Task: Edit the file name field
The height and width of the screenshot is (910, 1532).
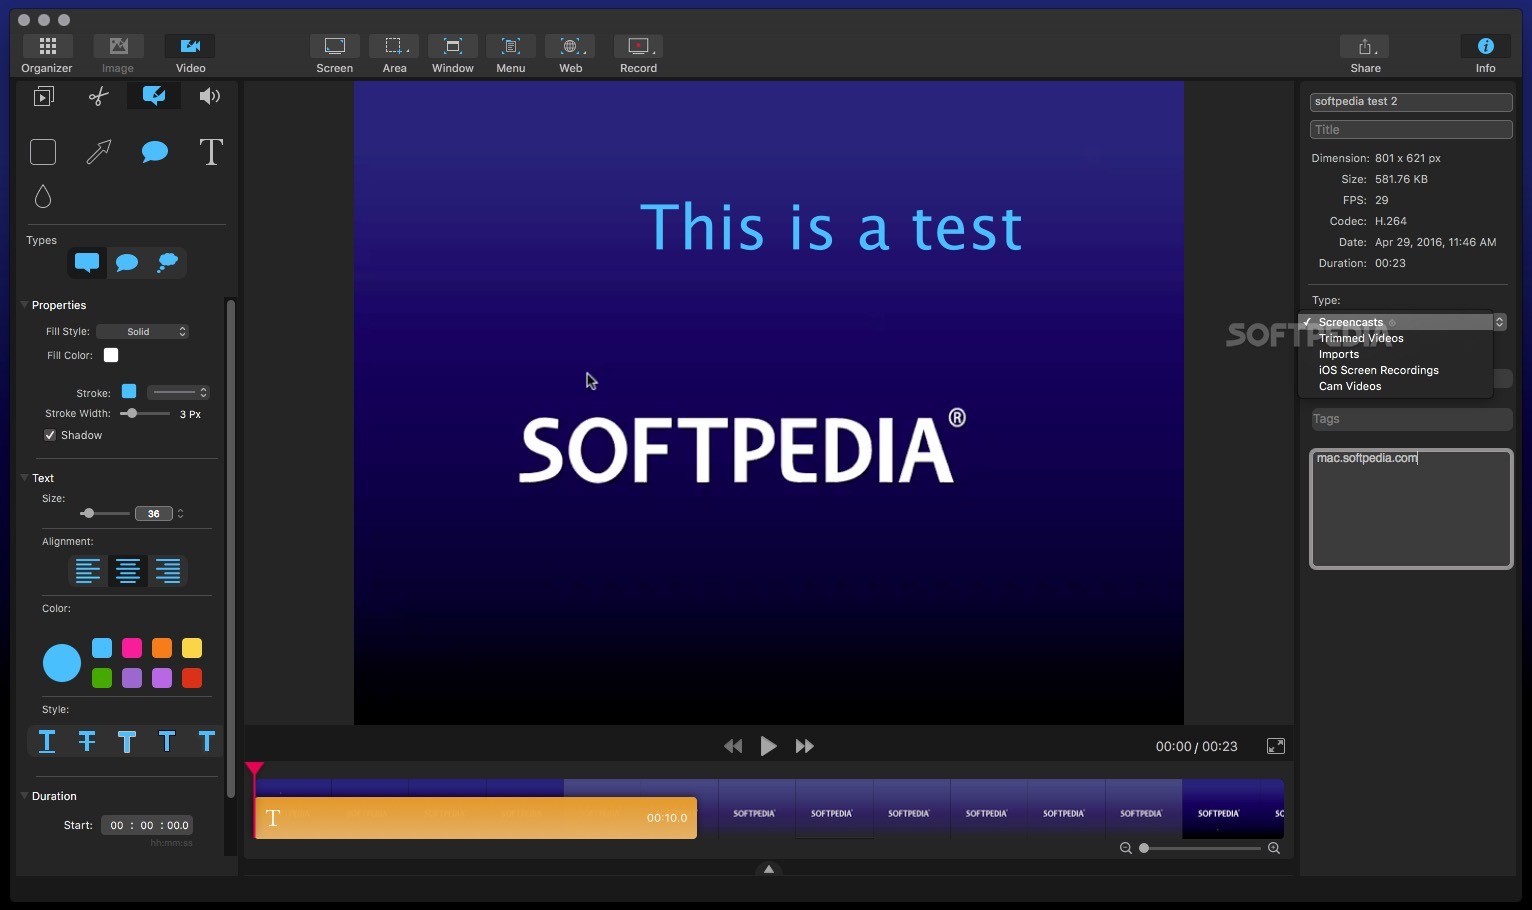Action: coord(1411,102)
